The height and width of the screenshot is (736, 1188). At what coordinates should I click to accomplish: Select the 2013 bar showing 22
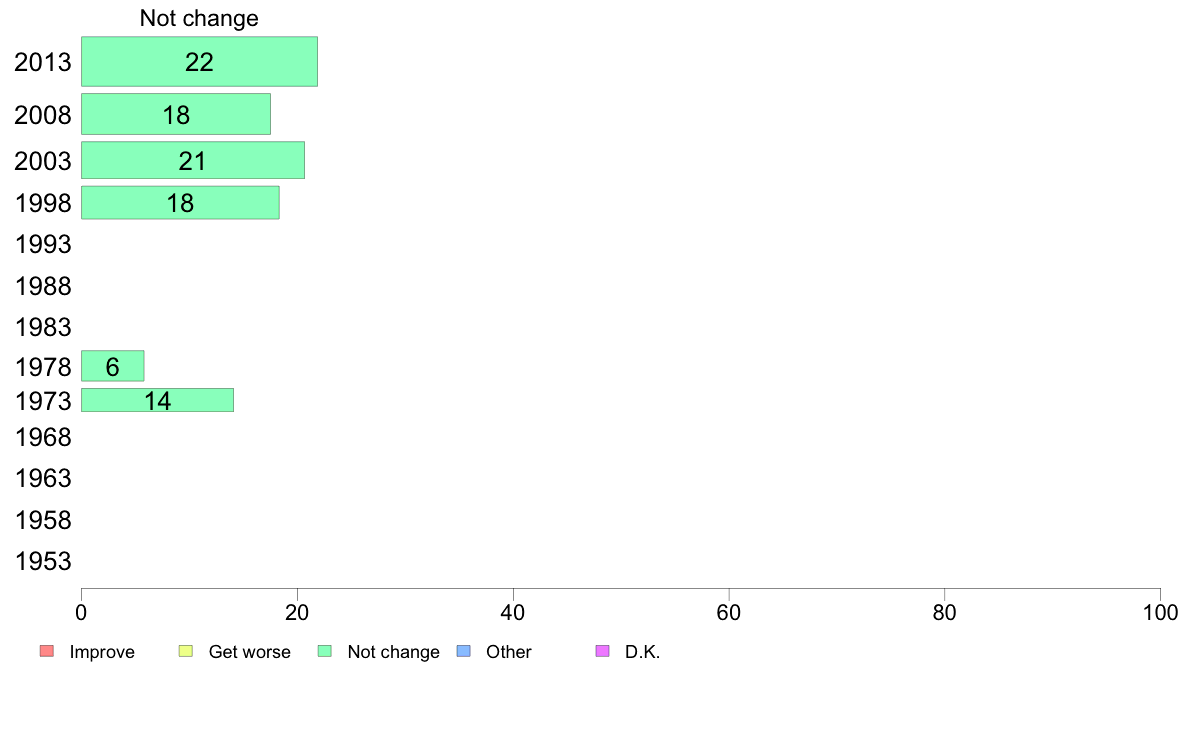pos(199,61)
